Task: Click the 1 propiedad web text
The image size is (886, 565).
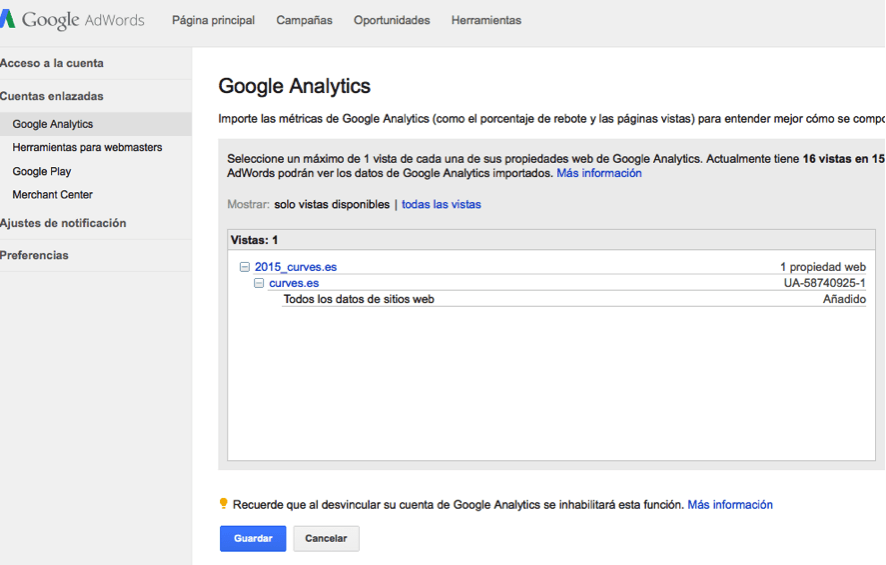Action: [x=823, y=267]
